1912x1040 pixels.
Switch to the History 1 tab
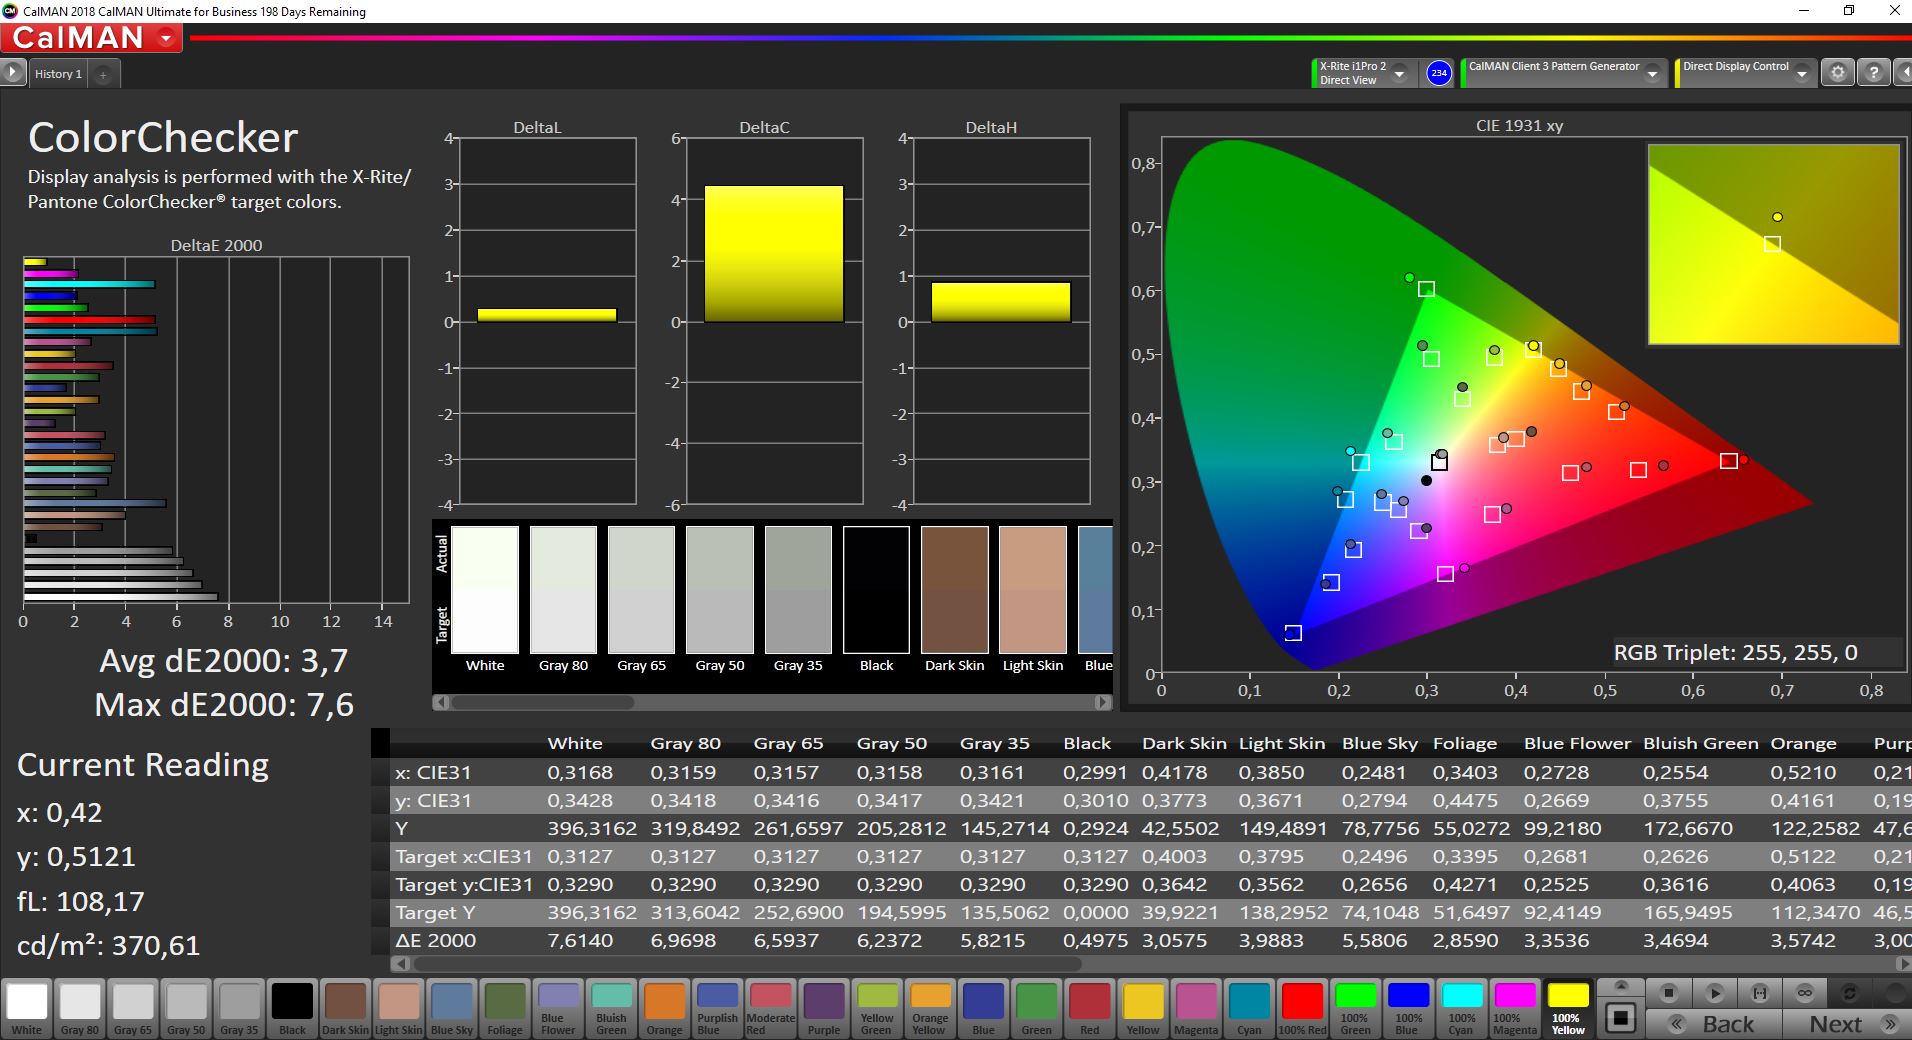(x=58, y=74)
